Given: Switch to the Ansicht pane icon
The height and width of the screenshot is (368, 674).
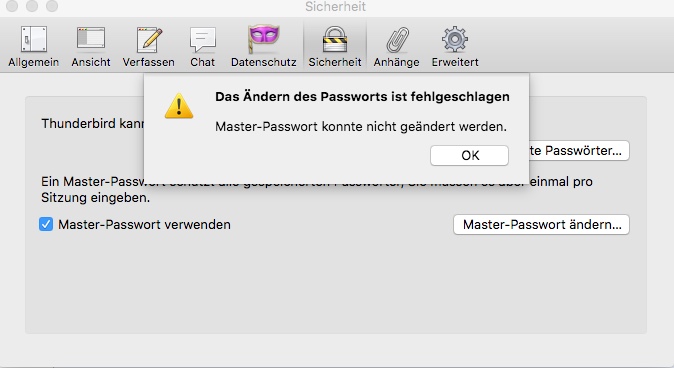Looking at the screenshot, I should point(91,38).
